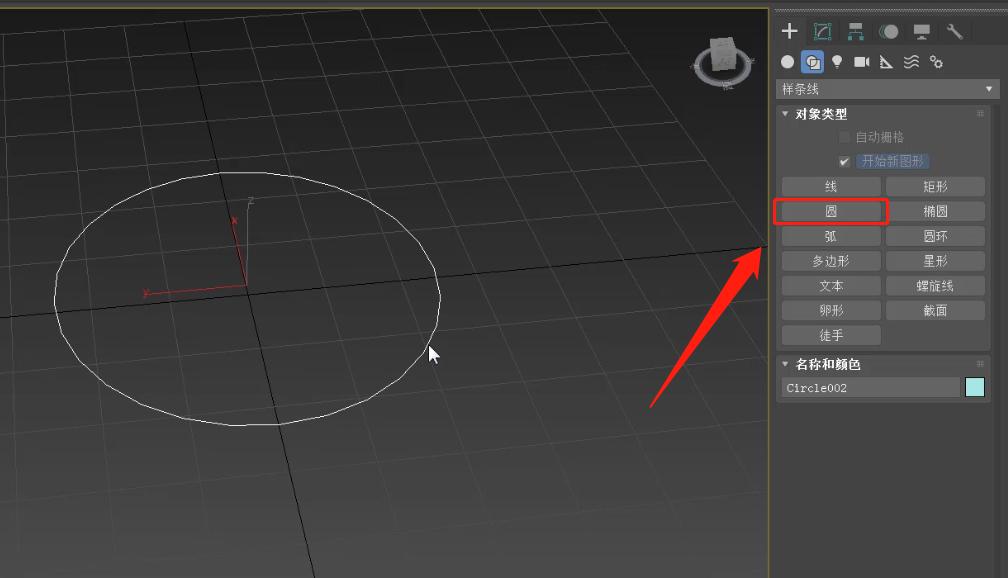This screenshot has height=578, width=1008.
Task: Open the Utilities wrench tab
Action: [954, 31]
